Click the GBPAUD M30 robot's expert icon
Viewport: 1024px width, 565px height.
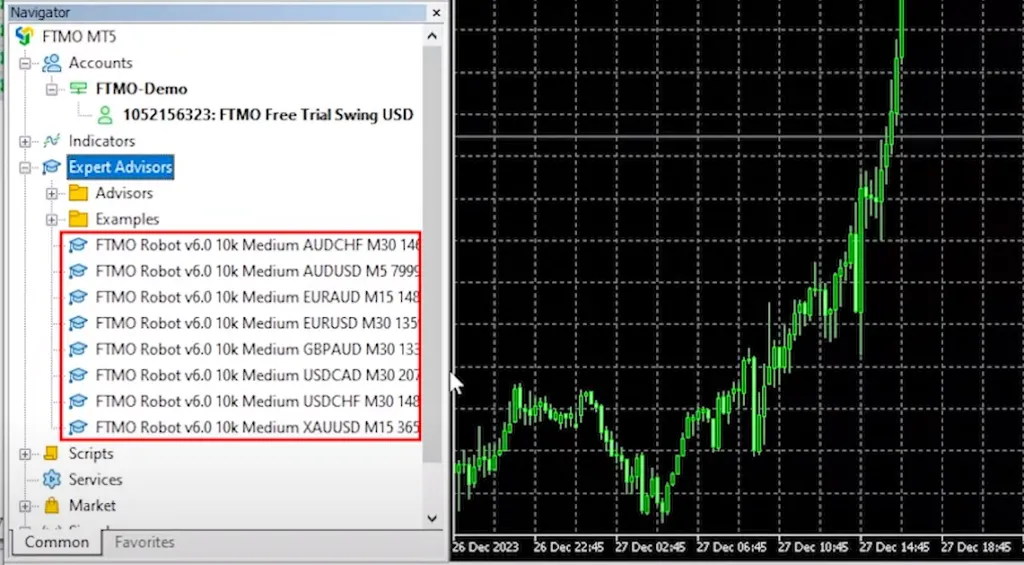78,349
